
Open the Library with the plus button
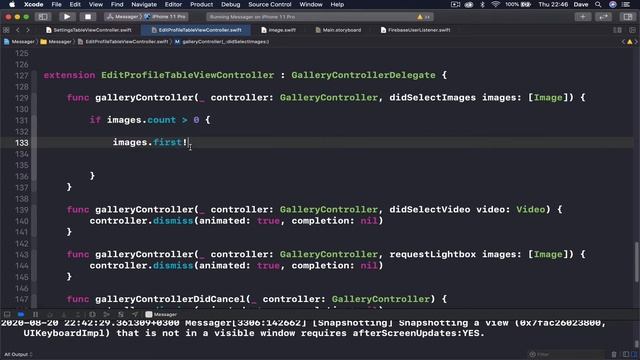tap(582, 17)
